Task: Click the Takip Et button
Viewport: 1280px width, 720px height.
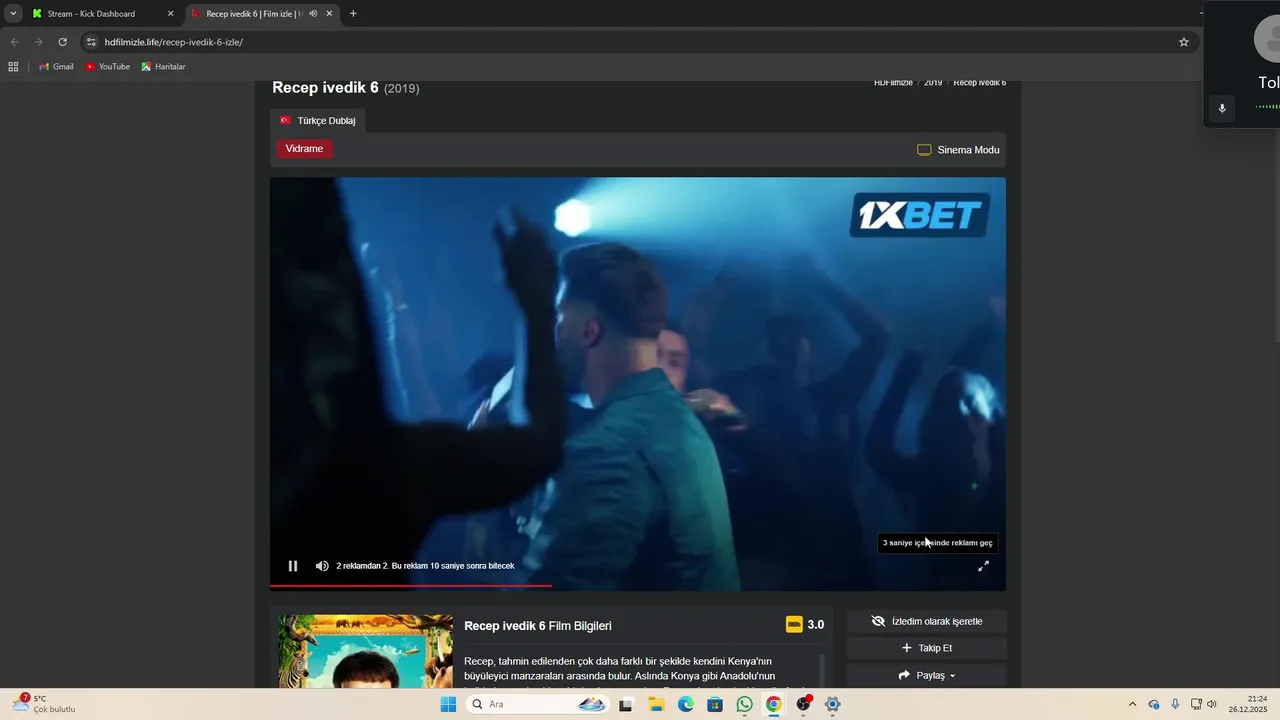Action: point(926,648)
